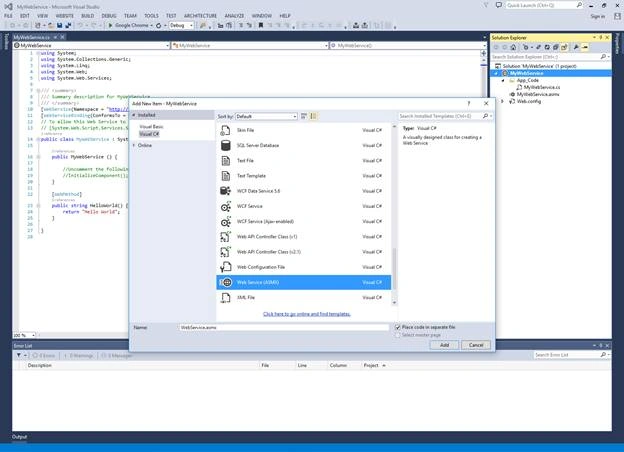Open the Debug configuration dropdown

click(x=181, y=25)
